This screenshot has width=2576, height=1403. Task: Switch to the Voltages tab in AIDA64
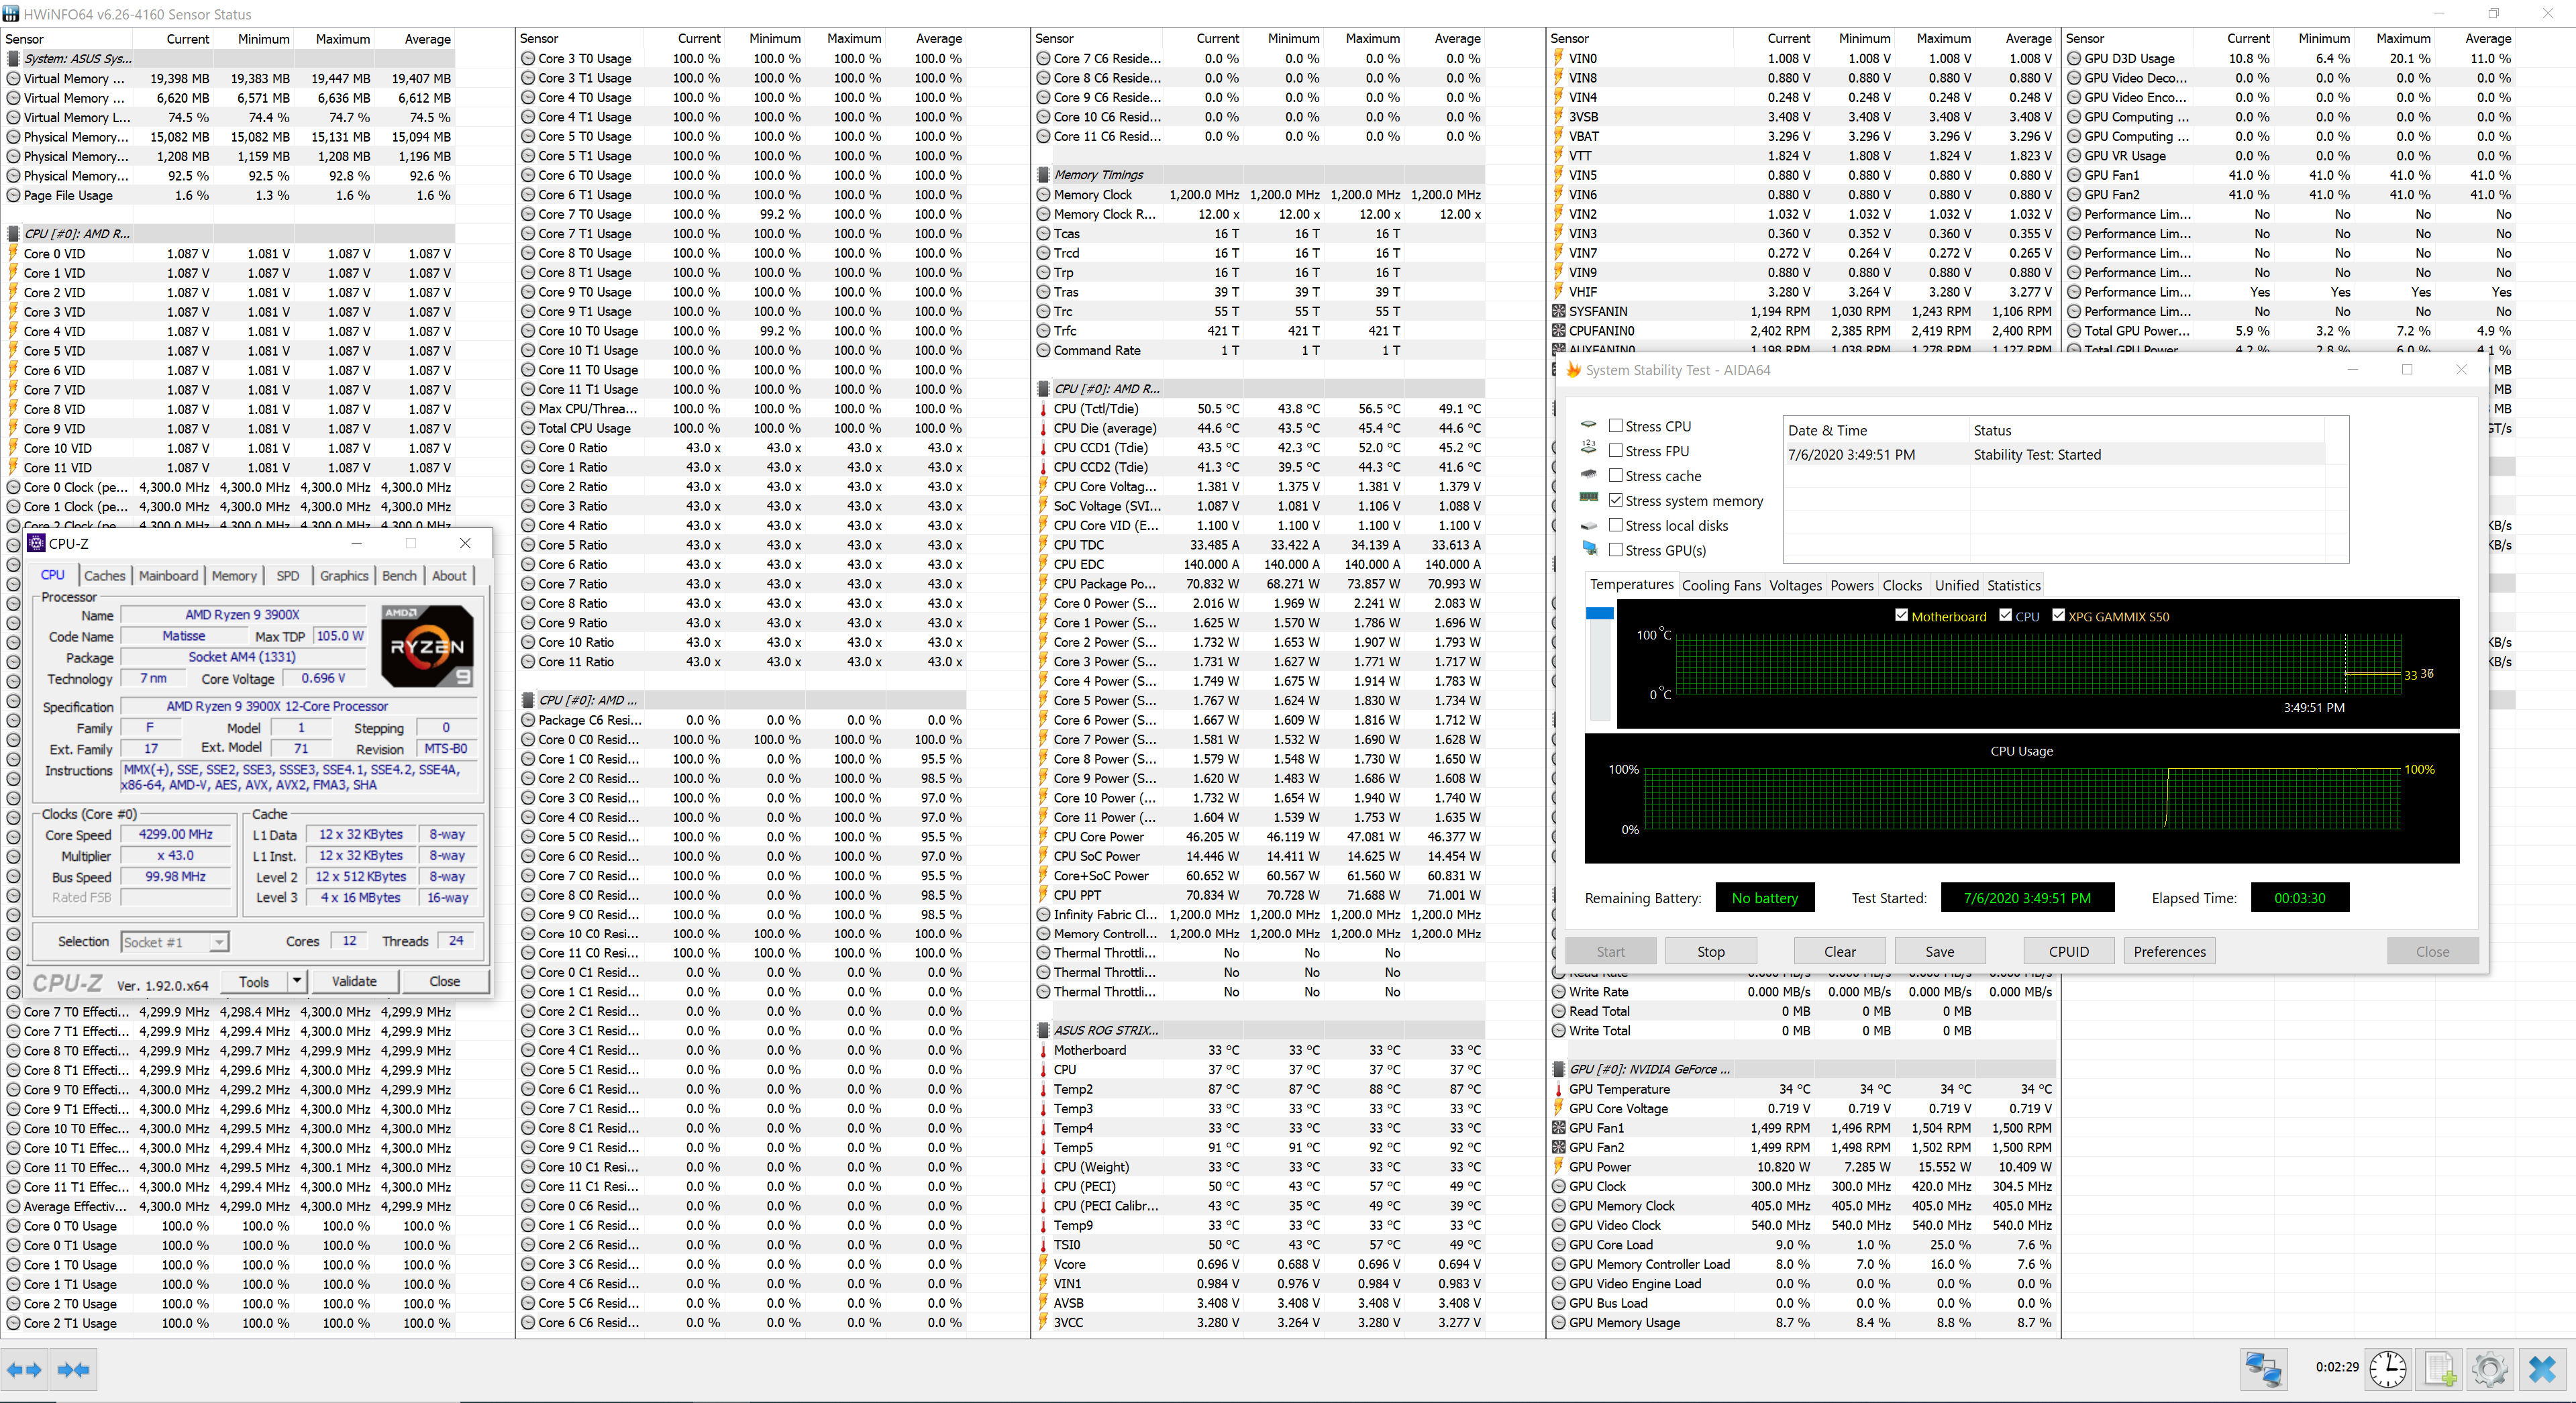click(x=1795, y=586)
